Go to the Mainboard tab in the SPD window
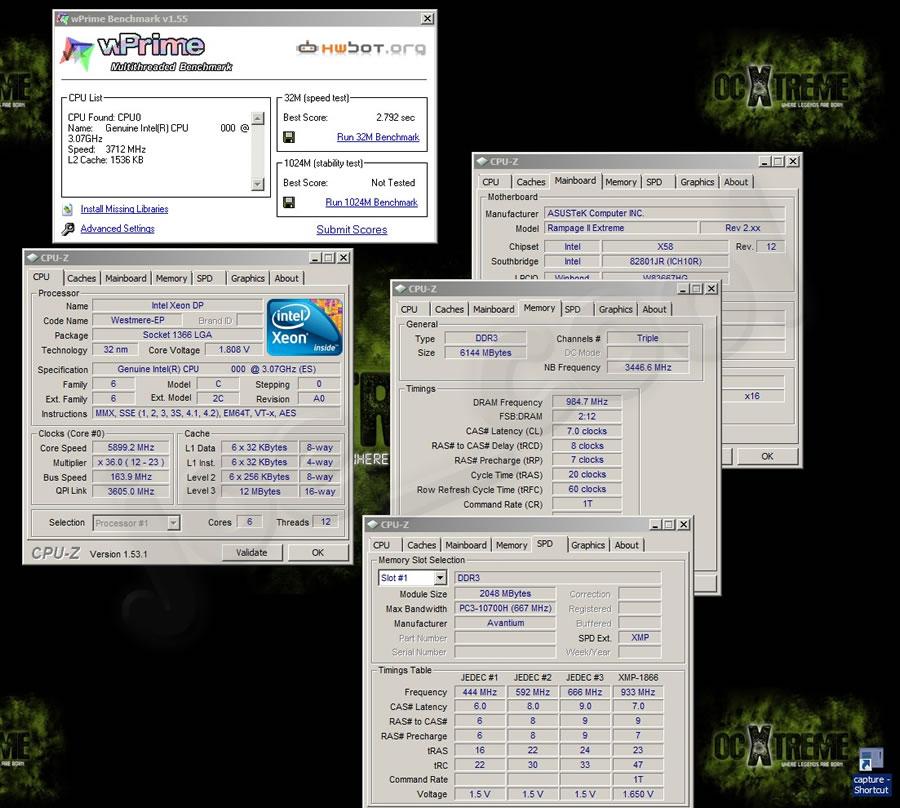The width and height of the screenshot is (900, 808). coord(466,545)
